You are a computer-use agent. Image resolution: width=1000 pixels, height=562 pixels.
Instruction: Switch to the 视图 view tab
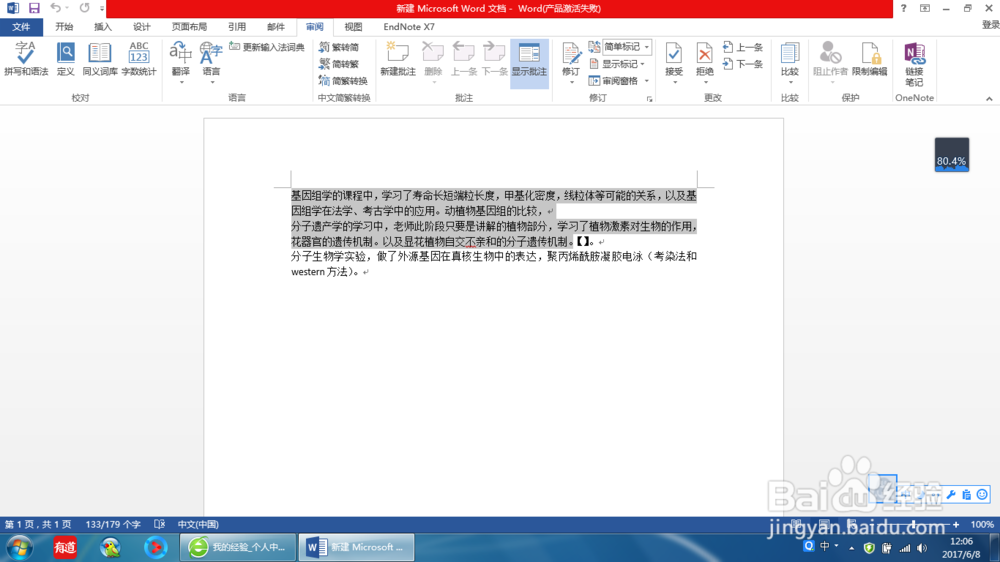[353, 27]
